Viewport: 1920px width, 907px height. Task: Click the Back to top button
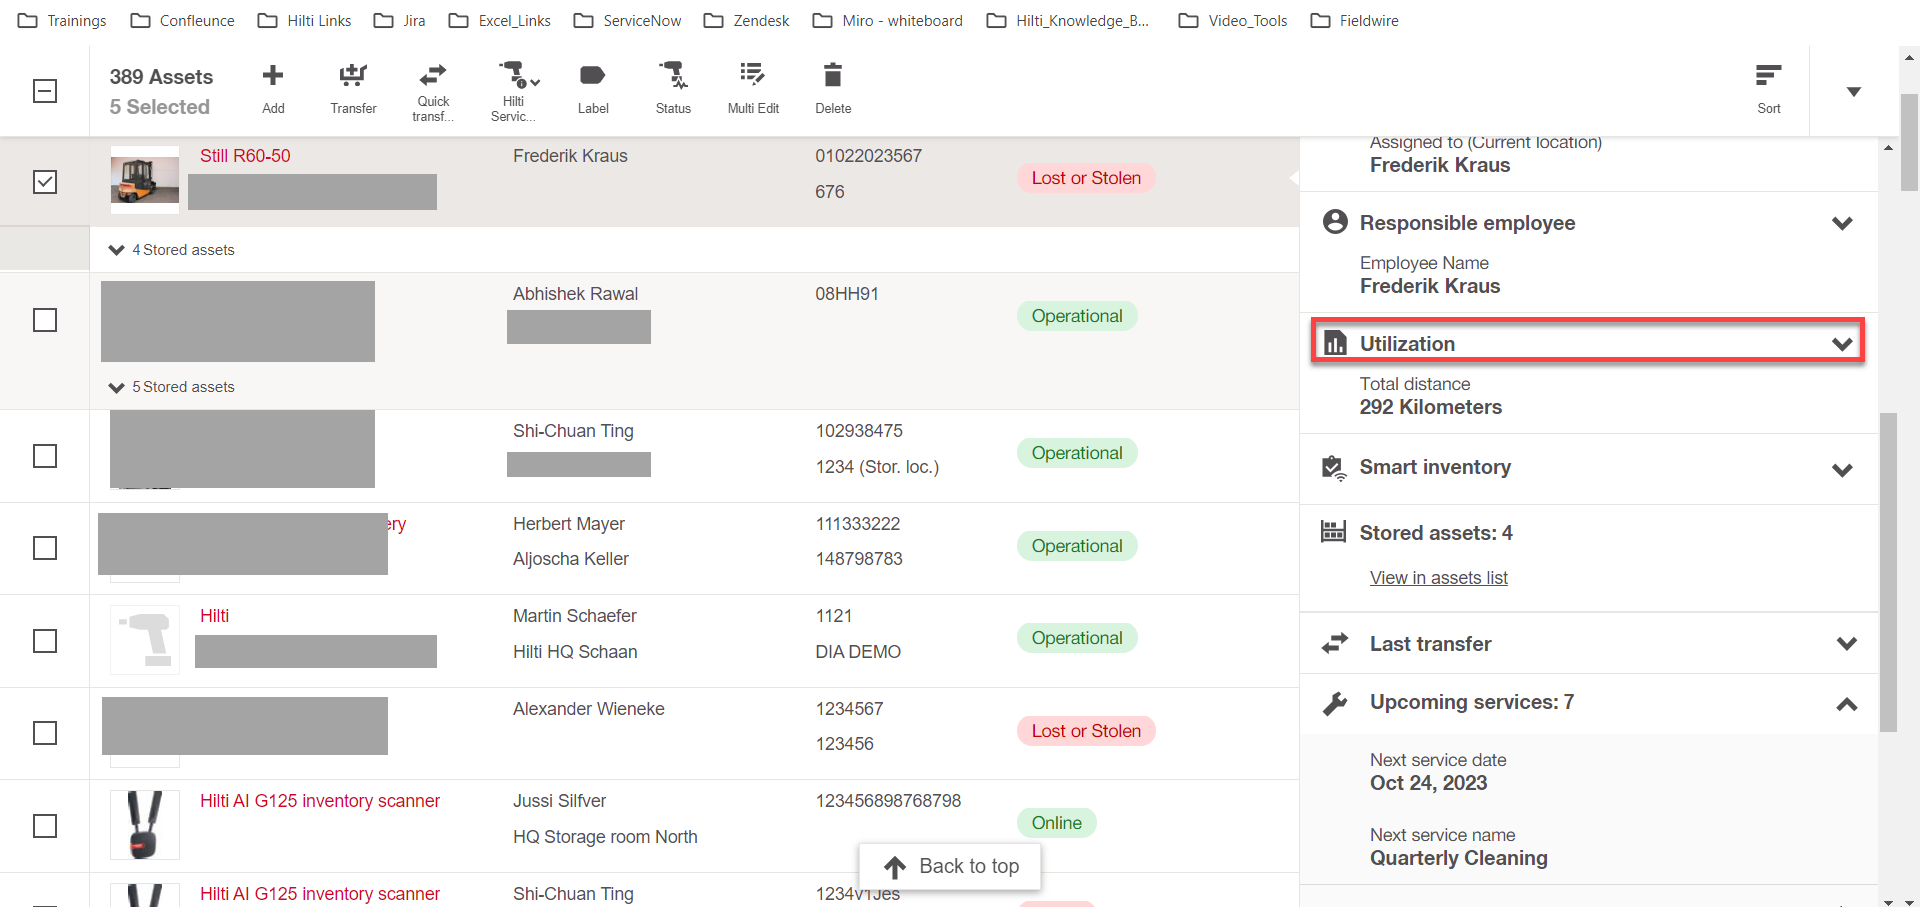950,866
